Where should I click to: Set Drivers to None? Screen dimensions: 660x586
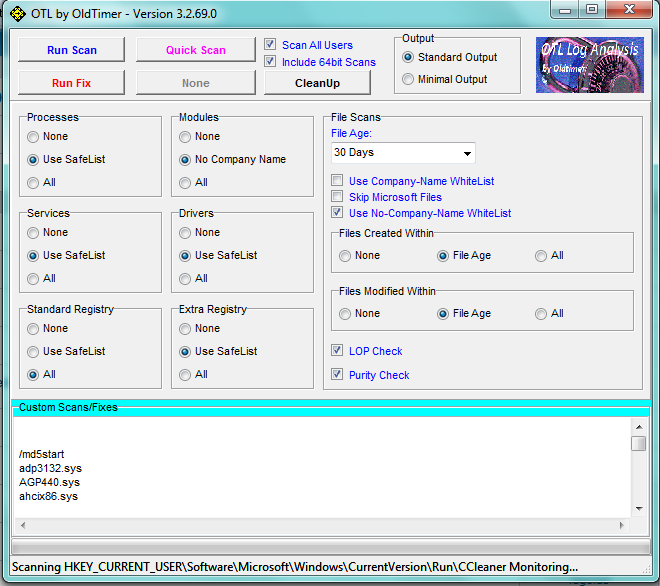185,233
